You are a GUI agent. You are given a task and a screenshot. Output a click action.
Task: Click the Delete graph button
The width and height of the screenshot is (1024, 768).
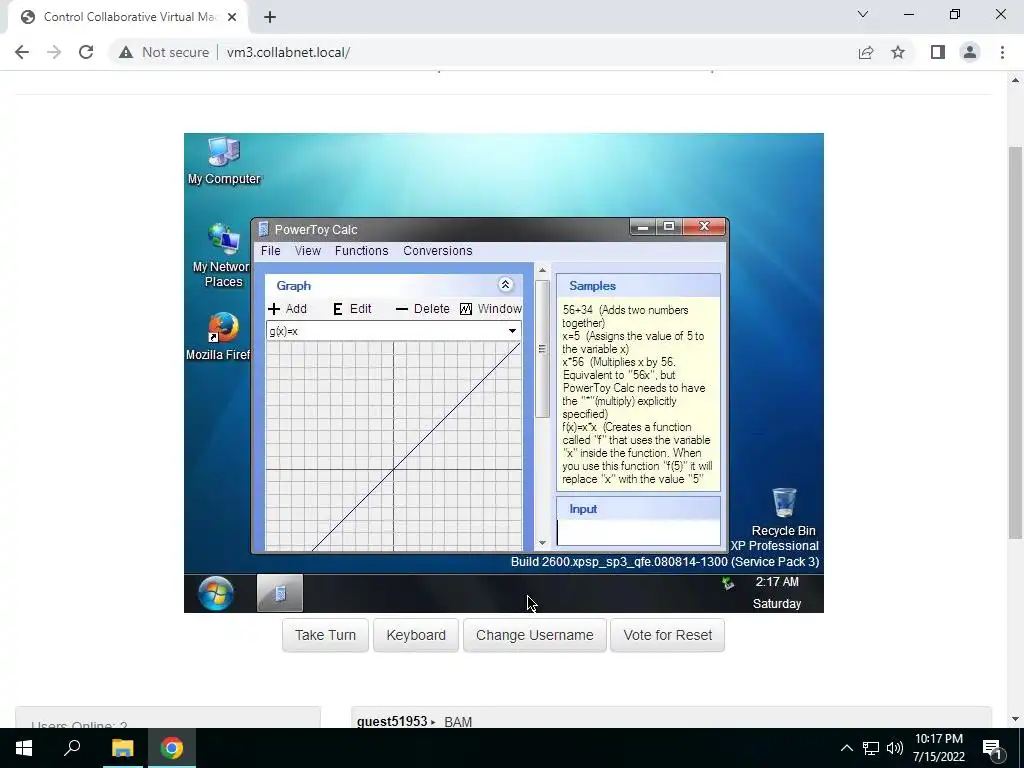(423, 309)
